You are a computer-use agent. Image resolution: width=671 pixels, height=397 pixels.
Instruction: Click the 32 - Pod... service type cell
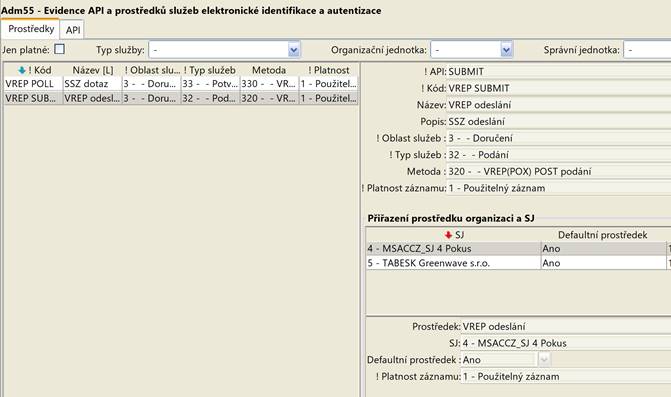point(210,98)
